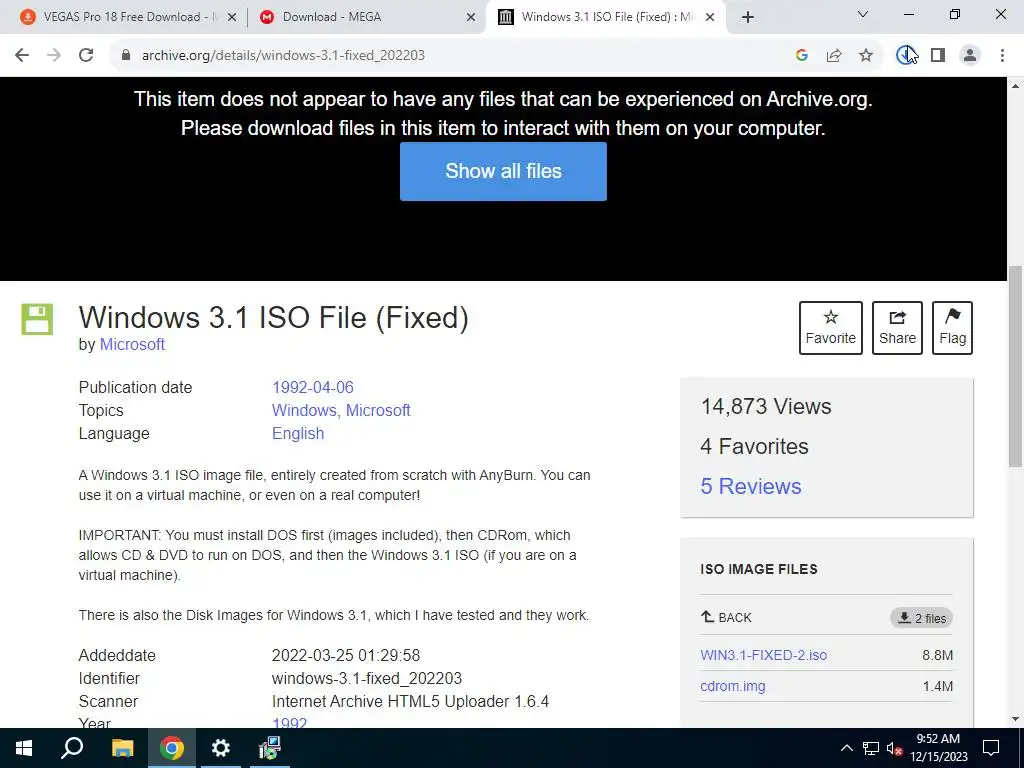
Task: Open taskbar search magnifier
Action: [72, 748]
